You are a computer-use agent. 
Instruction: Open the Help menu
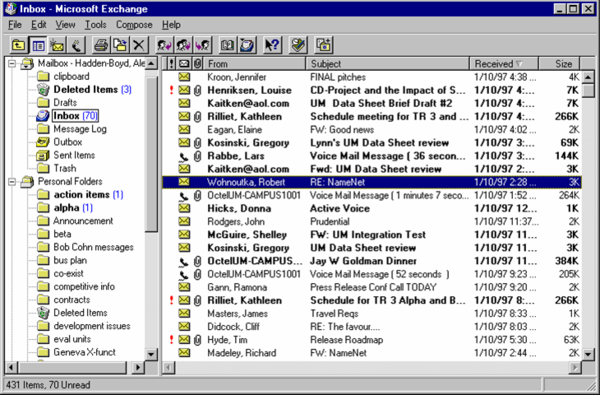171,25
